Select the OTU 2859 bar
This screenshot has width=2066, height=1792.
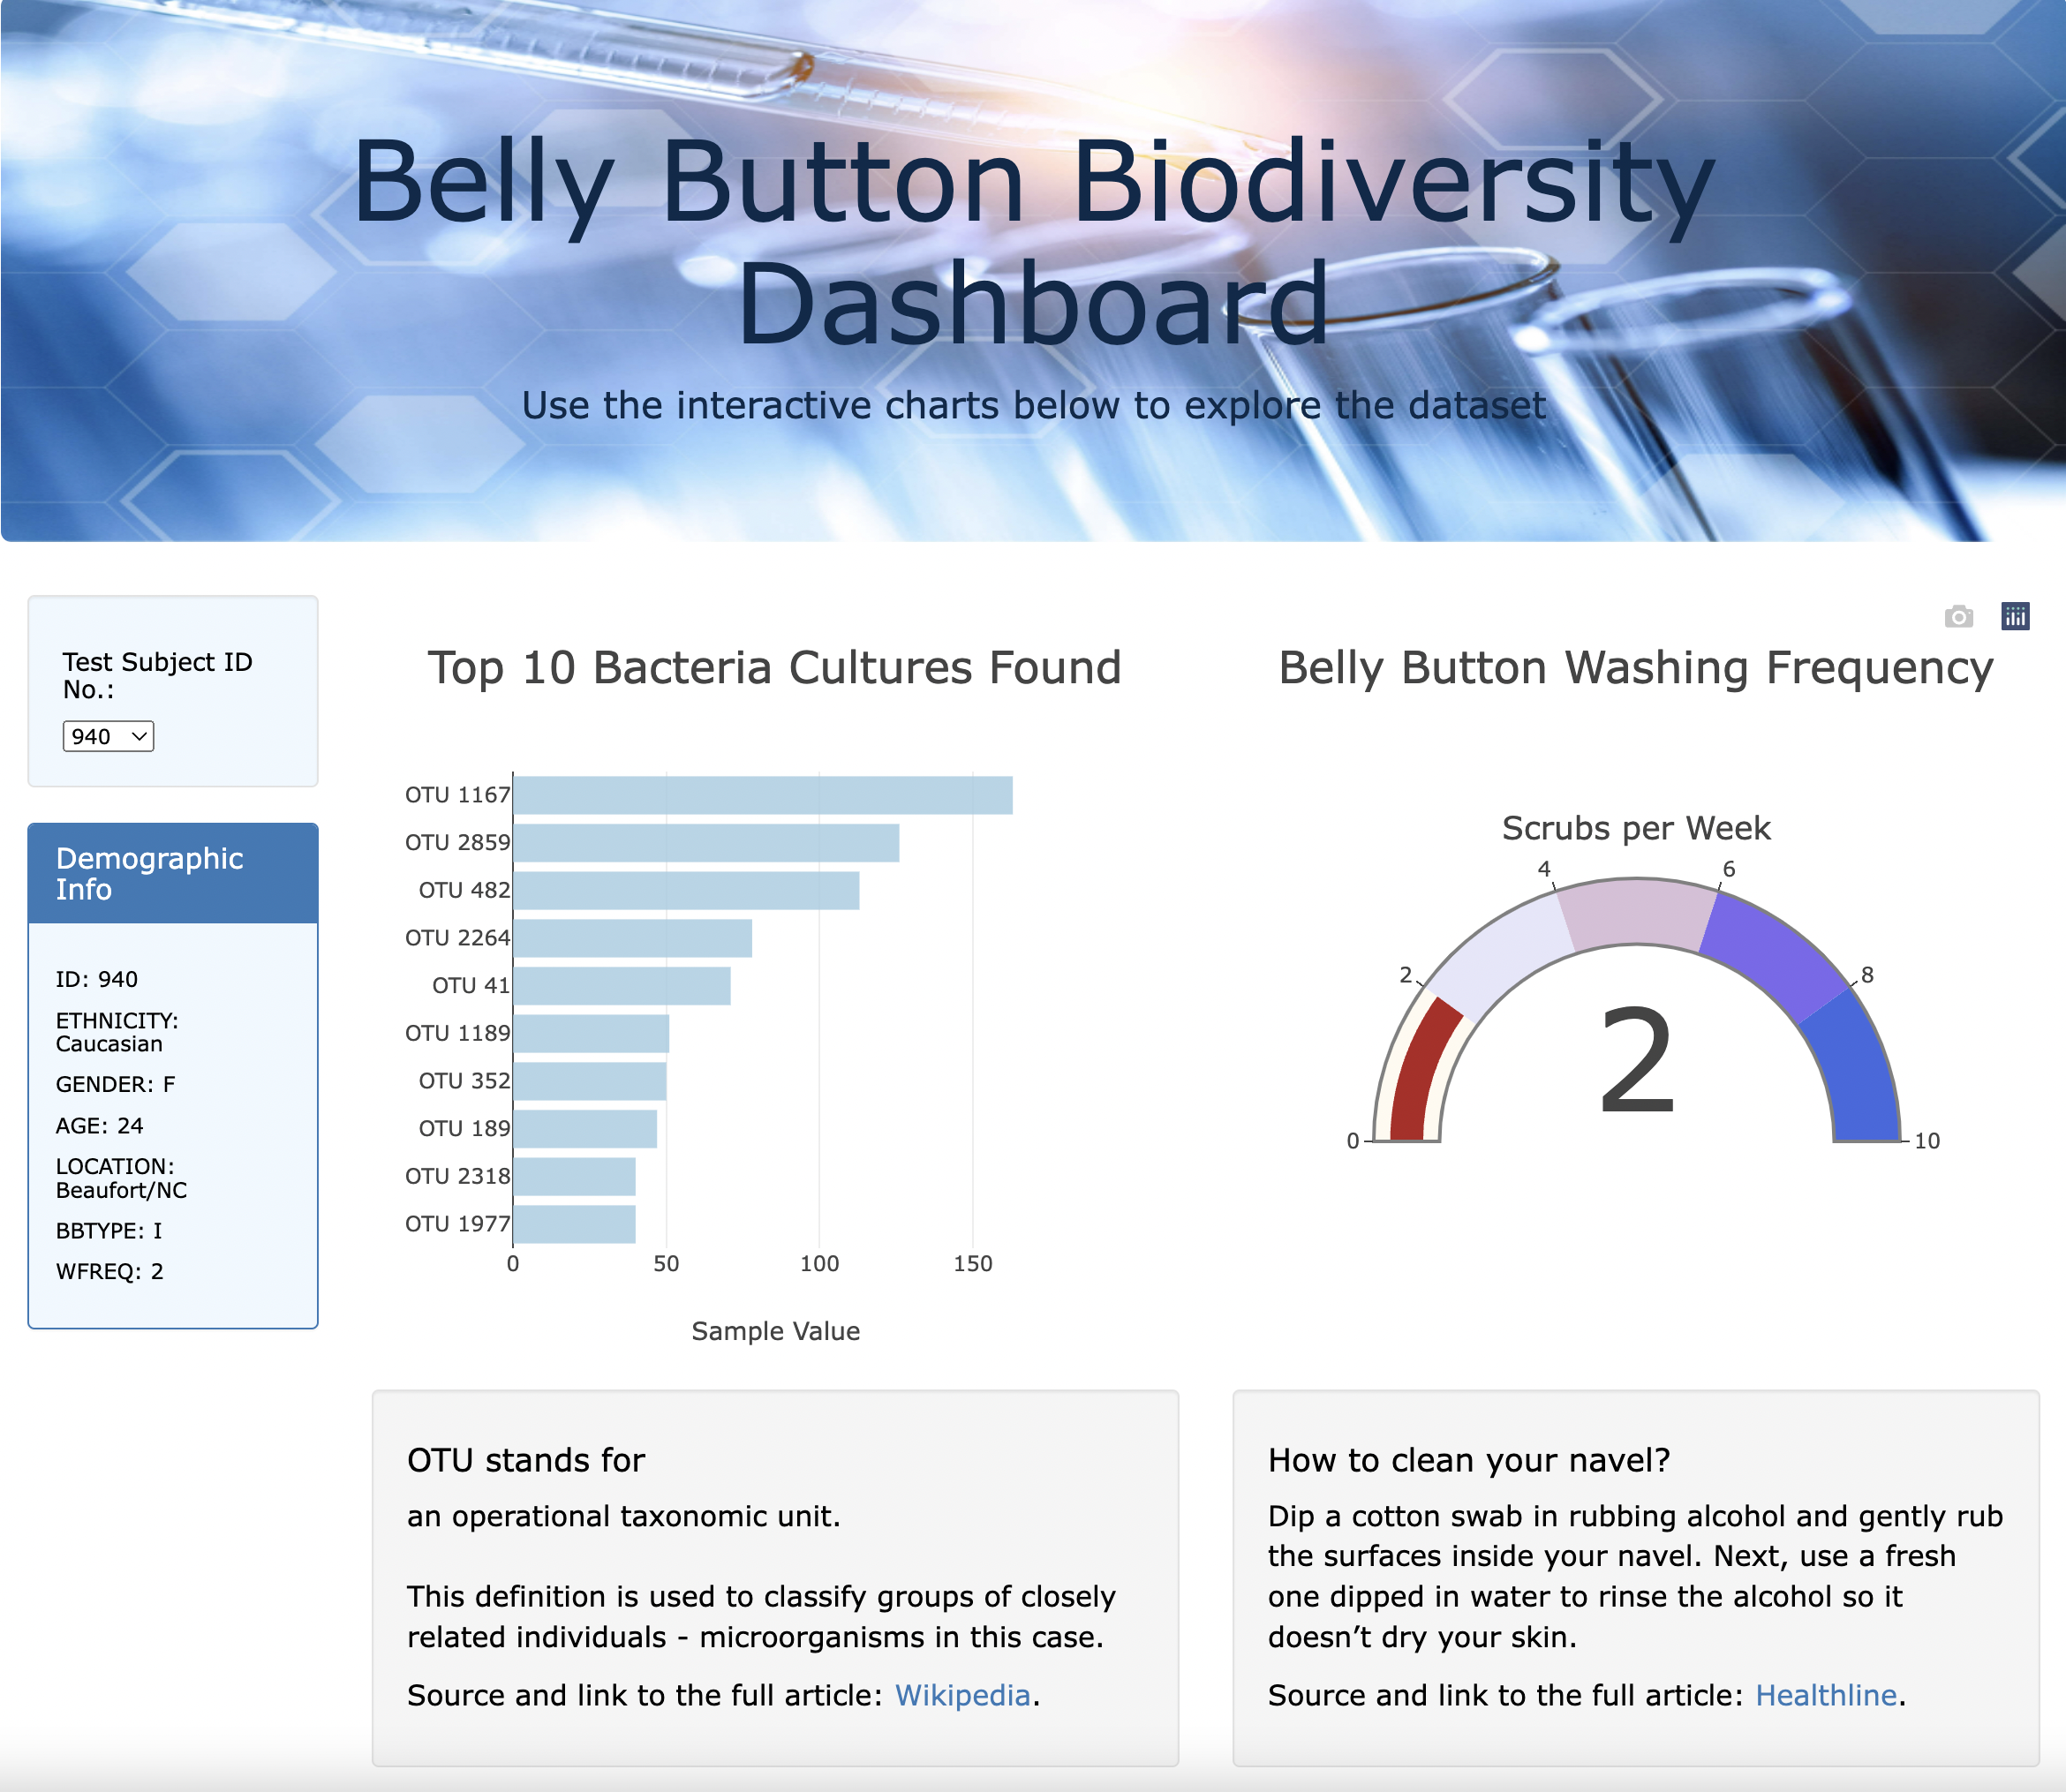705,842
